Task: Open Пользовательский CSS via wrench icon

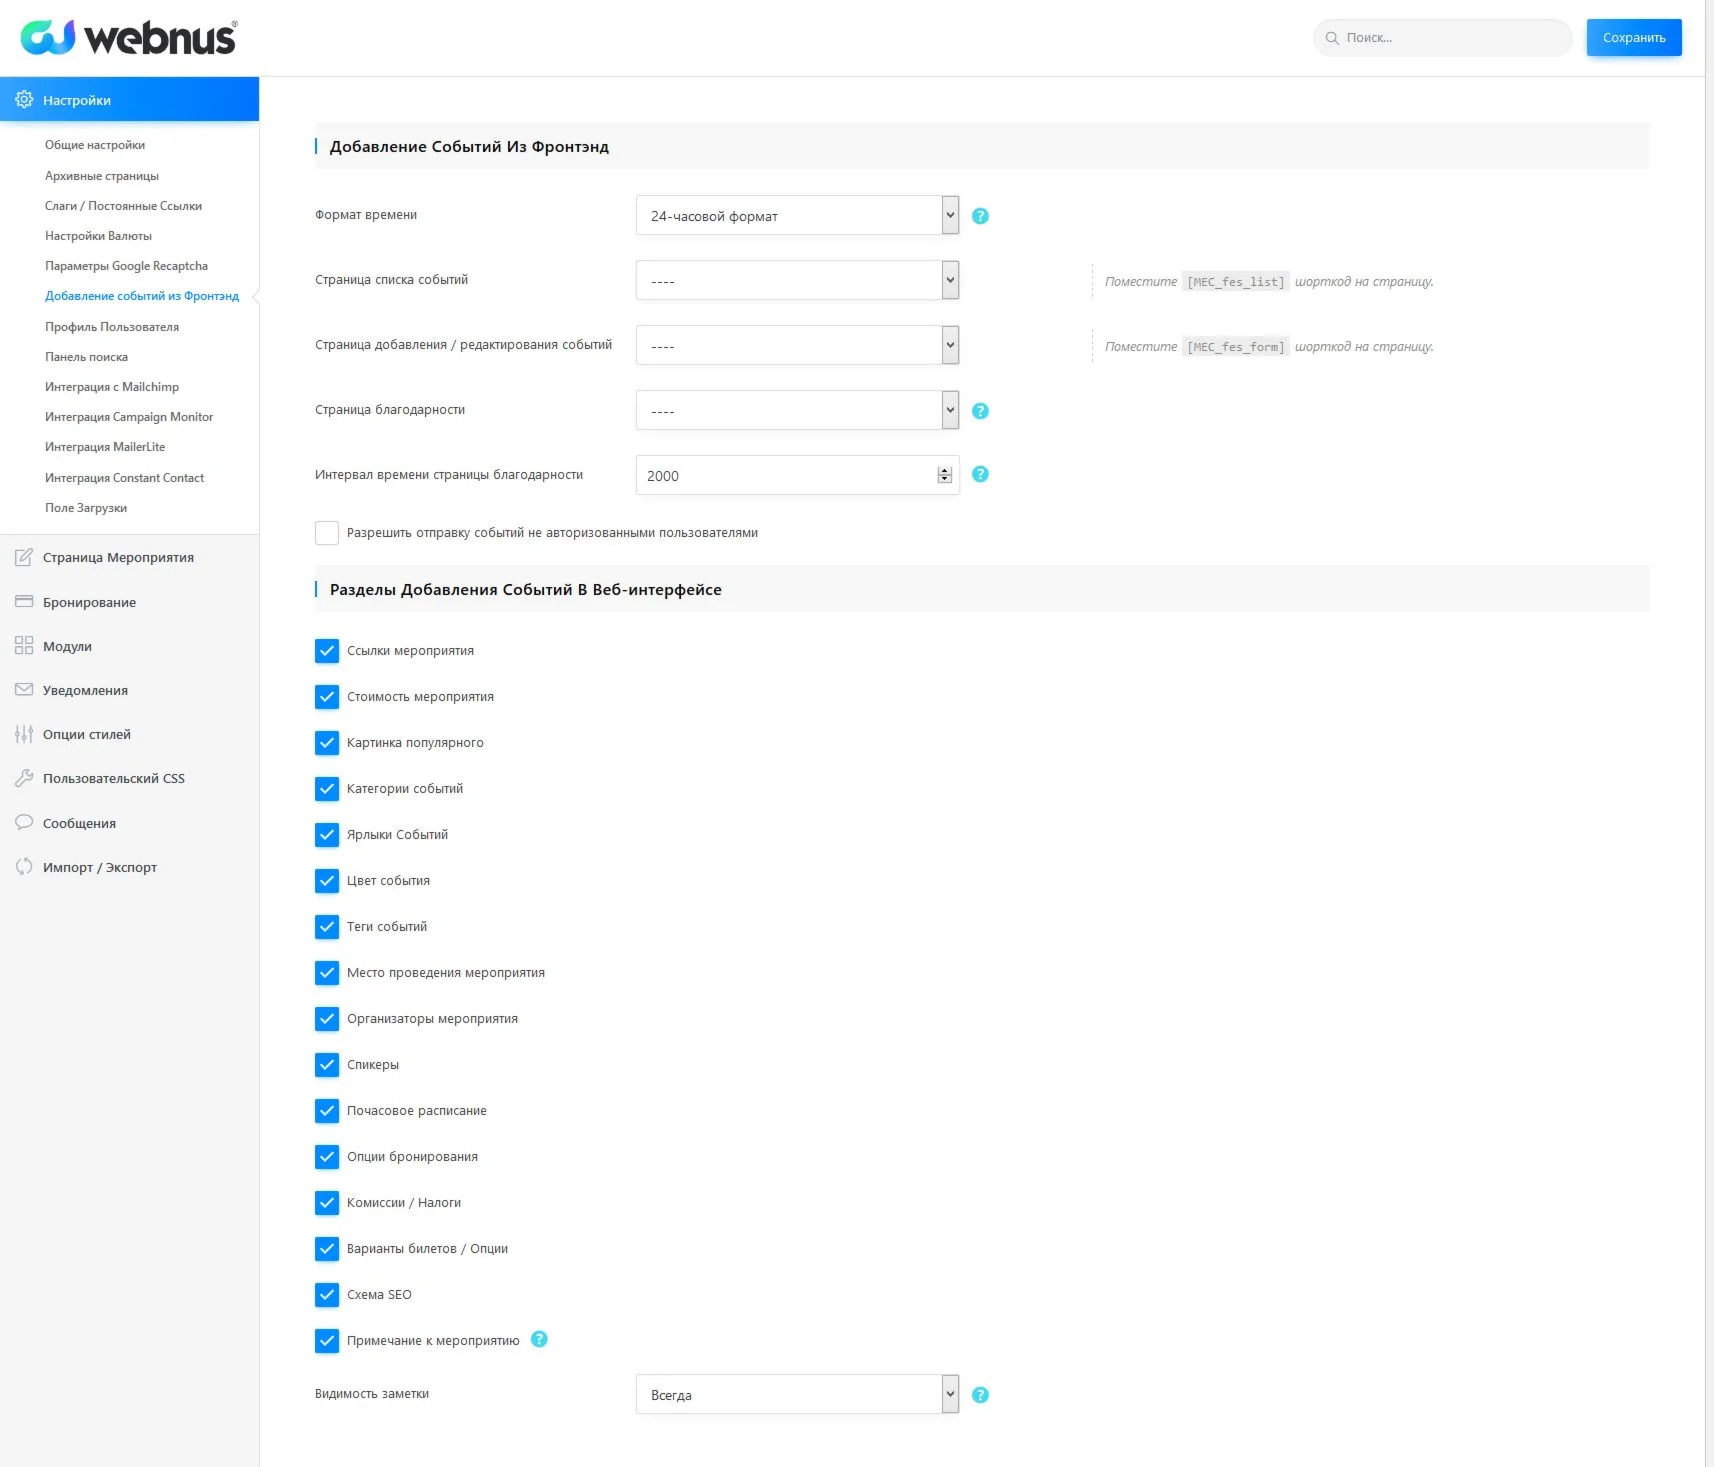Action: (x=24, y=778)
